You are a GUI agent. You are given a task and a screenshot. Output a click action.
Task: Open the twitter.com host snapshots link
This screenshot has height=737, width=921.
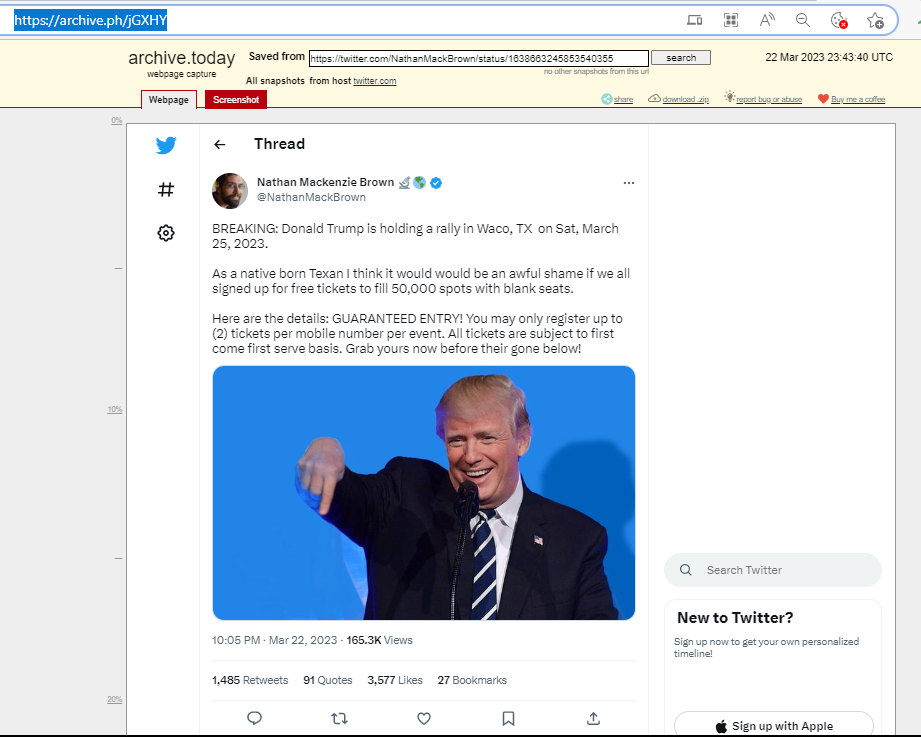point(375,81)
